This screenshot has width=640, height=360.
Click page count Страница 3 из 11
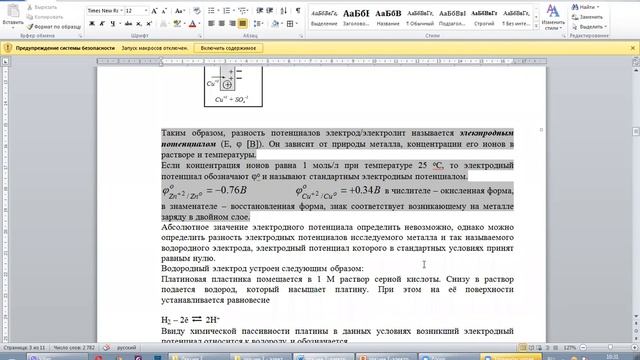[24, 348]
